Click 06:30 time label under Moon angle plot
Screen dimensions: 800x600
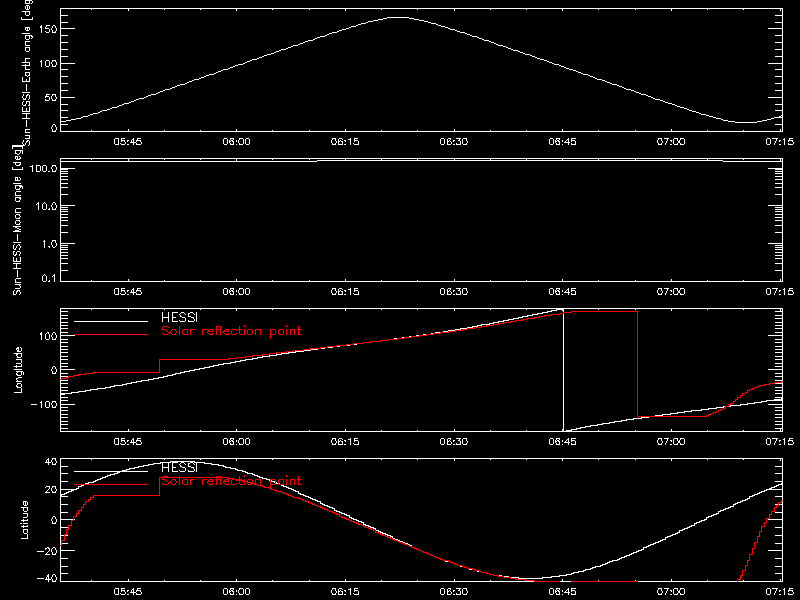click(454, 291)
